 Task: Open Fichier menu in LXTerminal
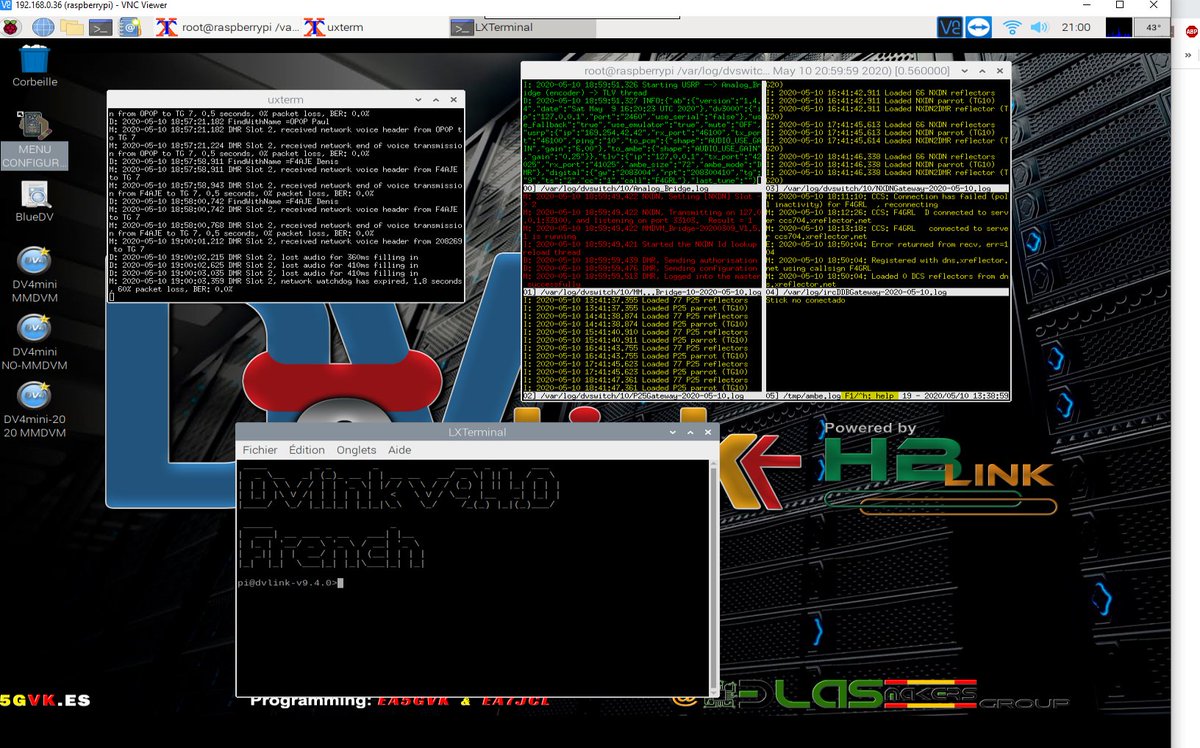point(260,450)
